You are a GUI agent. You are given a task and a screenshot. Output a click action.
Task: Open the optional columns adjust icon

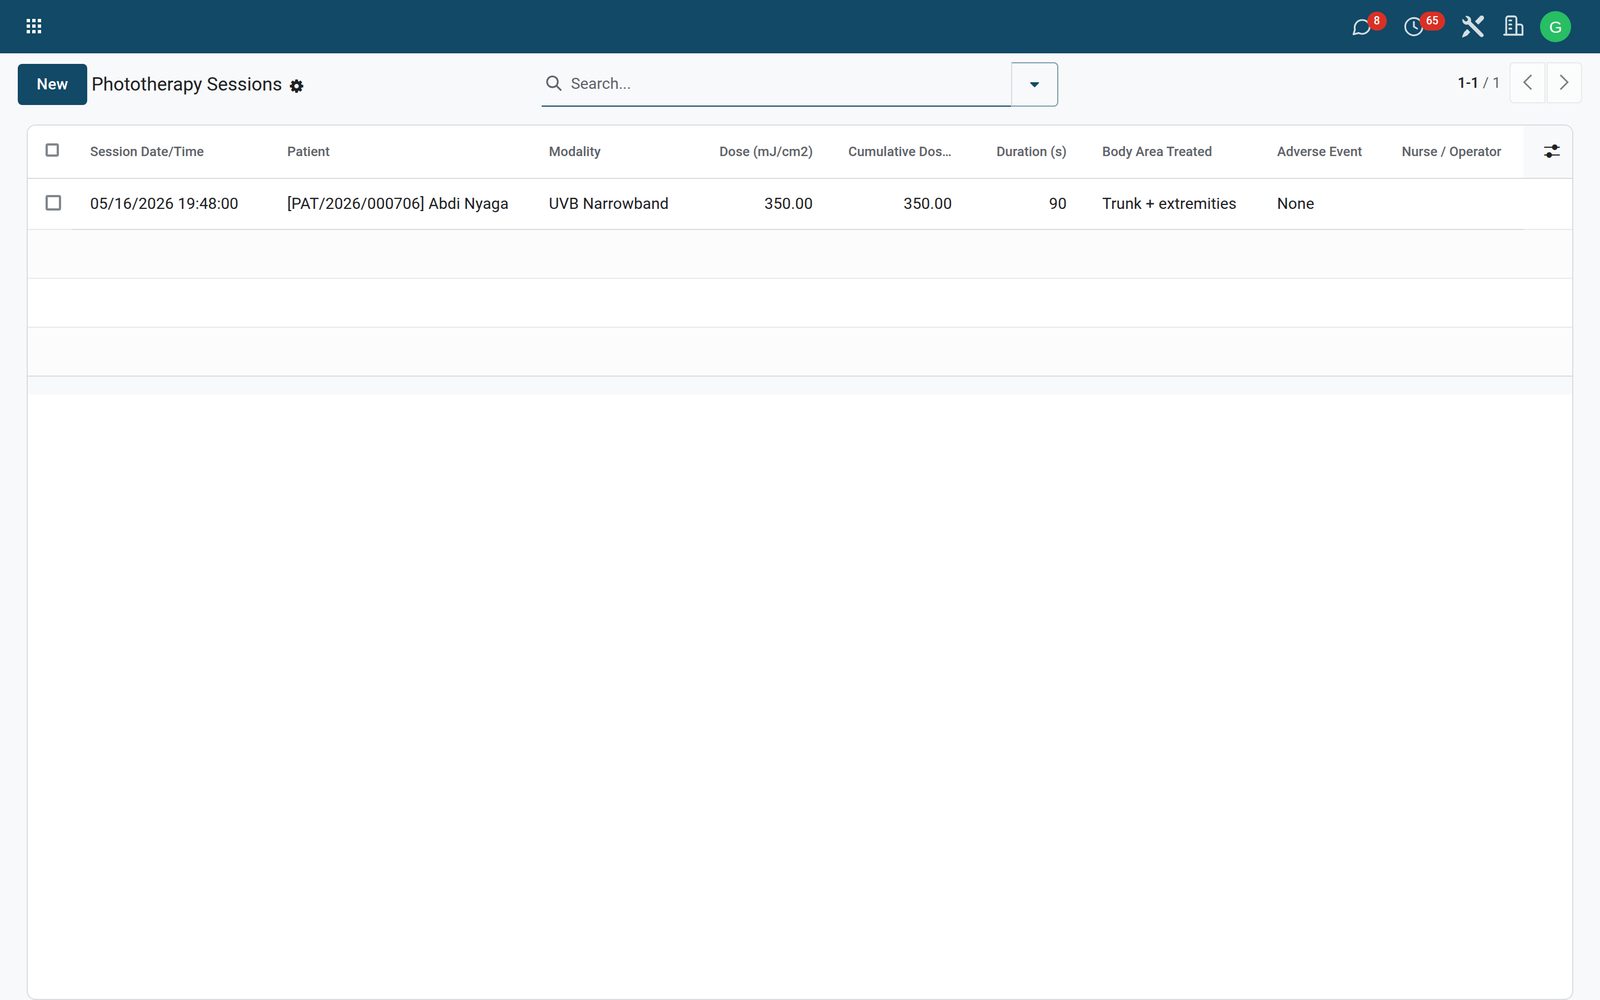click(1551, 151)
